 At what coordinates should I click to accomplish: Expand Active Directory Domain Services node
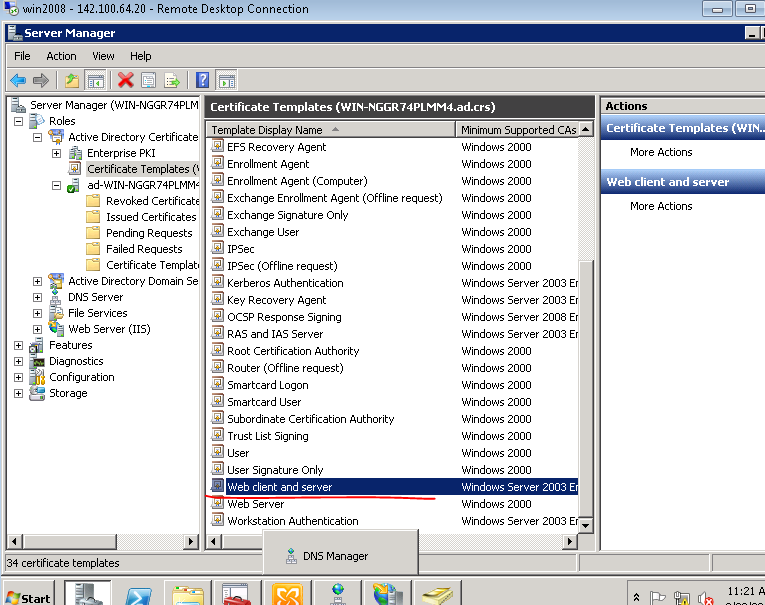point(38,282)
